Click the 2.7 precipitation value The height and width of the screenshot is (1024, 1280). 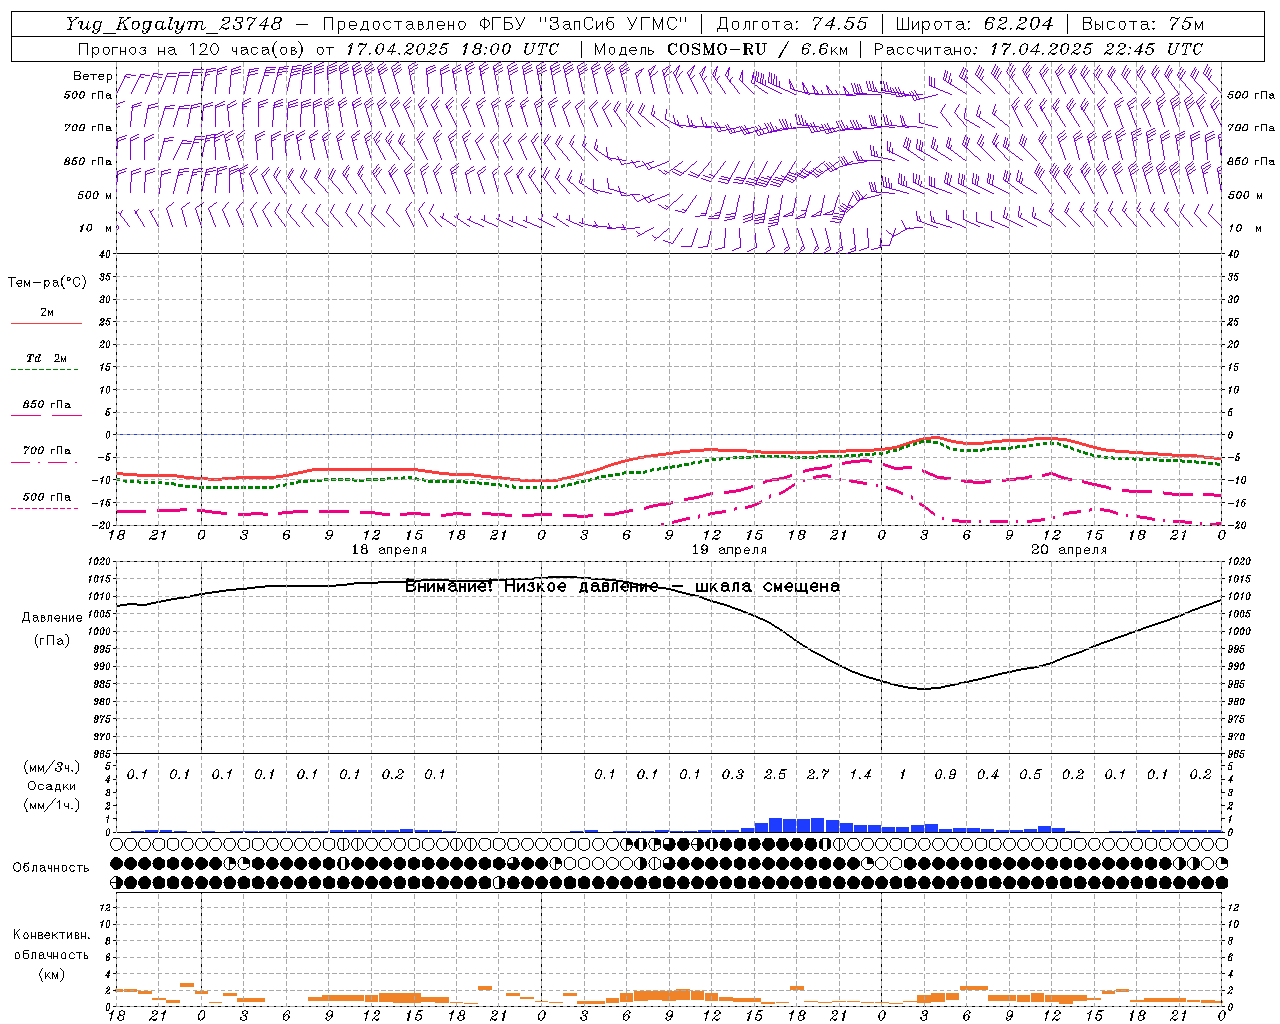[x=818, y=774]
